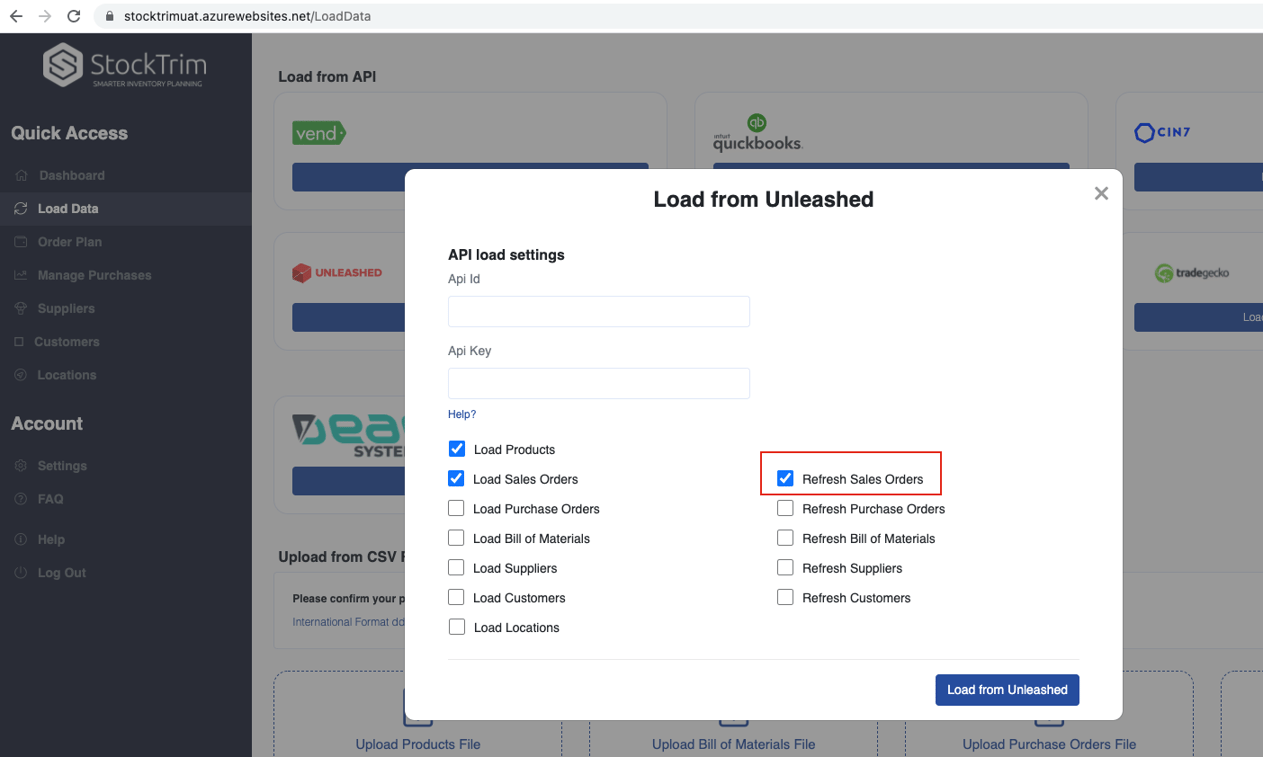Click the browser back arrow
Image resolution: width=1263 pixels, height=757 pixels.
16,16
